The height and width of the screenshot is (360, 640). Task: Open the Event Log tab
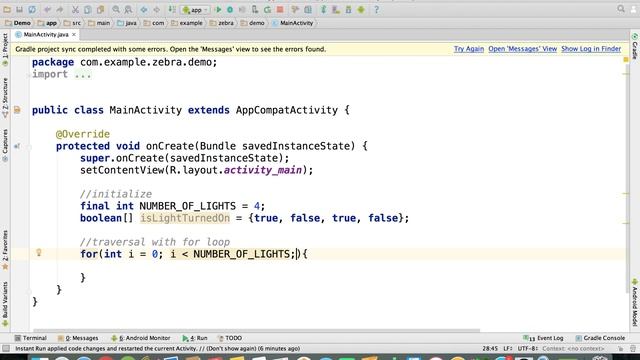tap(543, 338)
